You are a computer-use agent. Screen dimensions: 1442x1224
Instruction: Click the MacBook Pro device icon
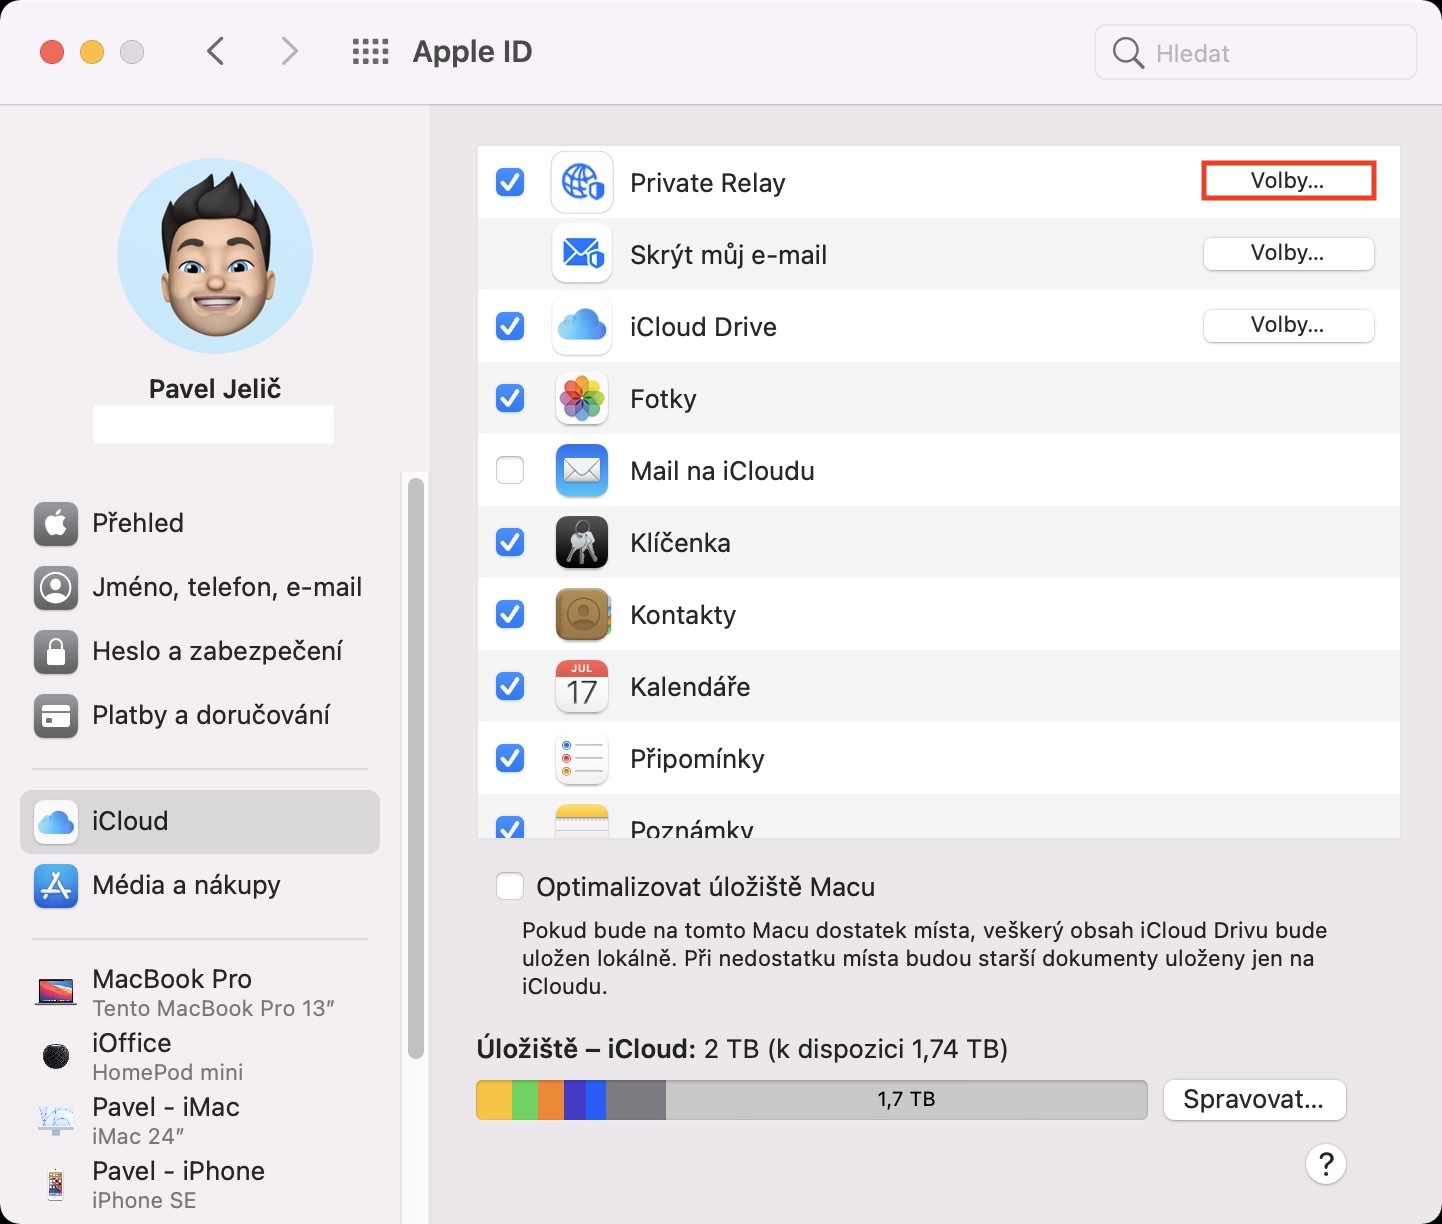tap(56, 992)
